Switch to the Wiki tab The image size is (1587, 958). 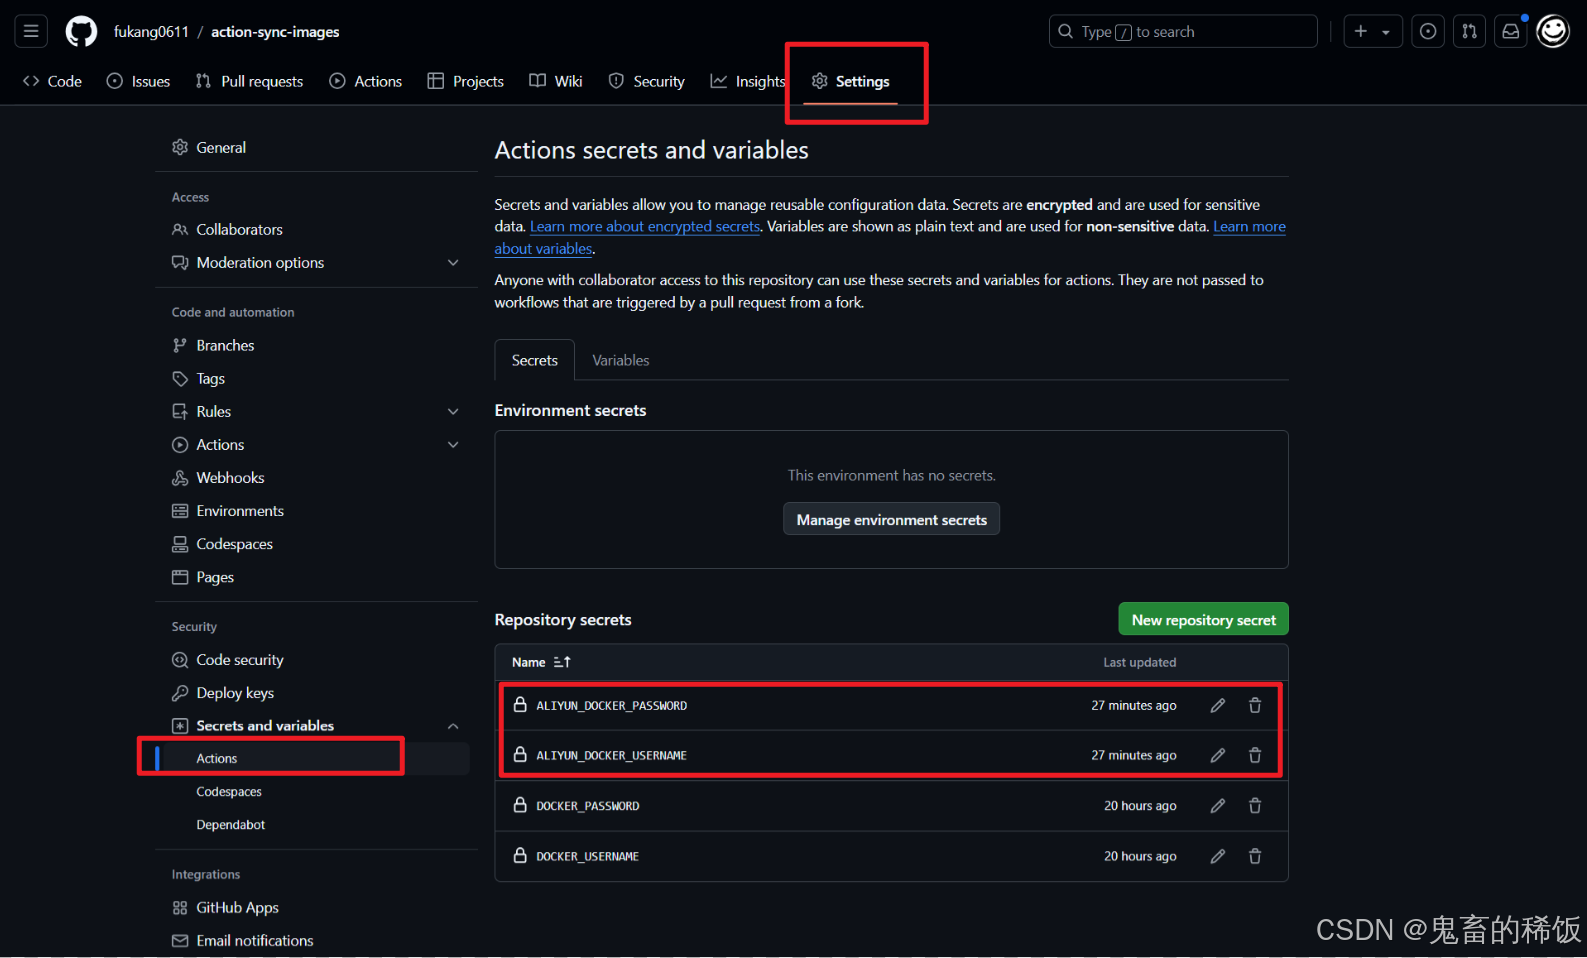coord(556,81)
